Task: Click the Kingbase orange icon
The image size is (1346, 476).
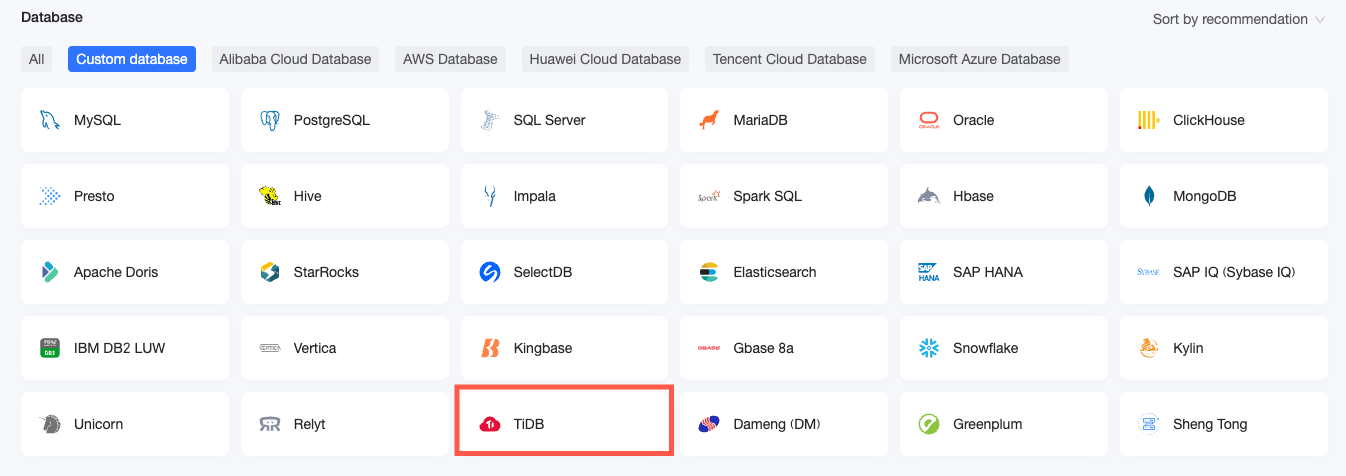Action: (489, 348)
